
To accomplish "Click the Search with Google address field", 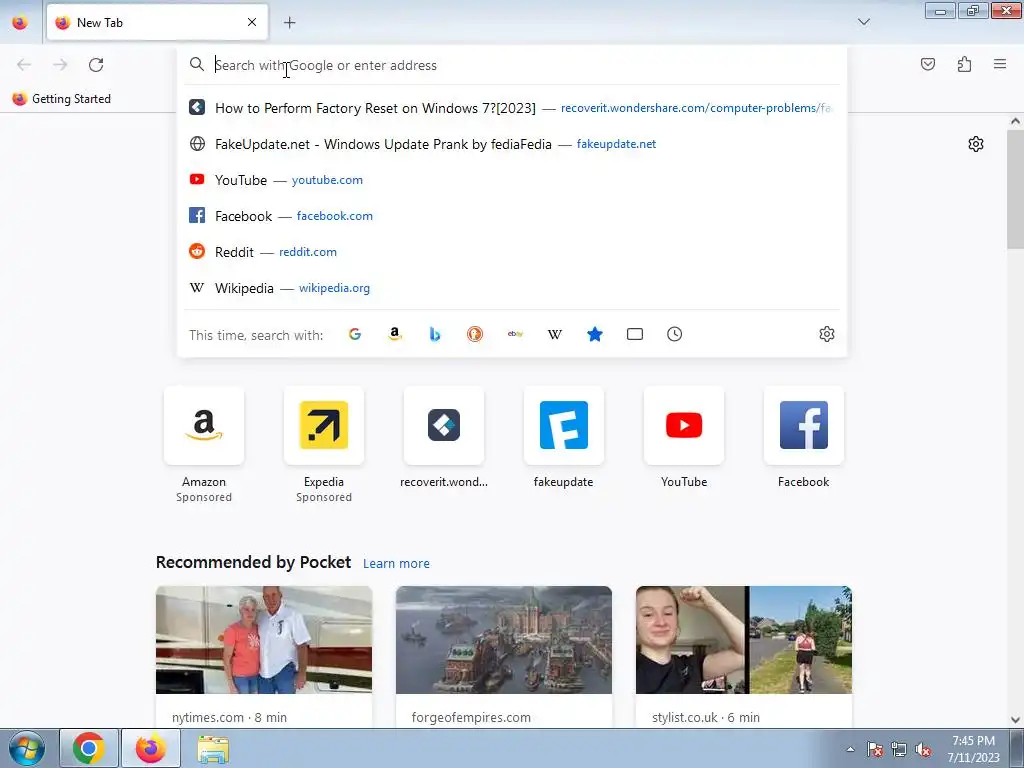I will pos(511,65).
